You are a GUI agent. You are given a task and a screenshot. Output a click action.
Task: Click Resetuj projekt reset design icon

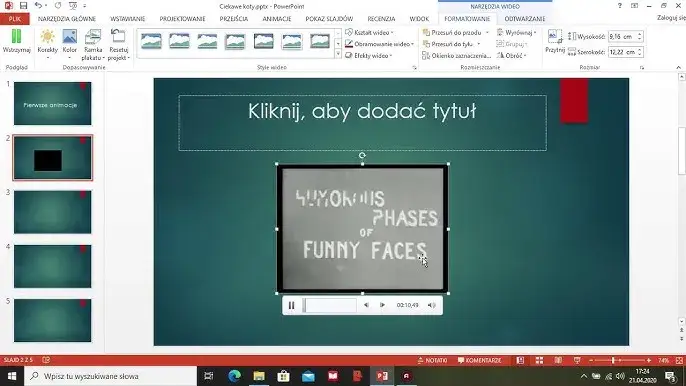118,45
